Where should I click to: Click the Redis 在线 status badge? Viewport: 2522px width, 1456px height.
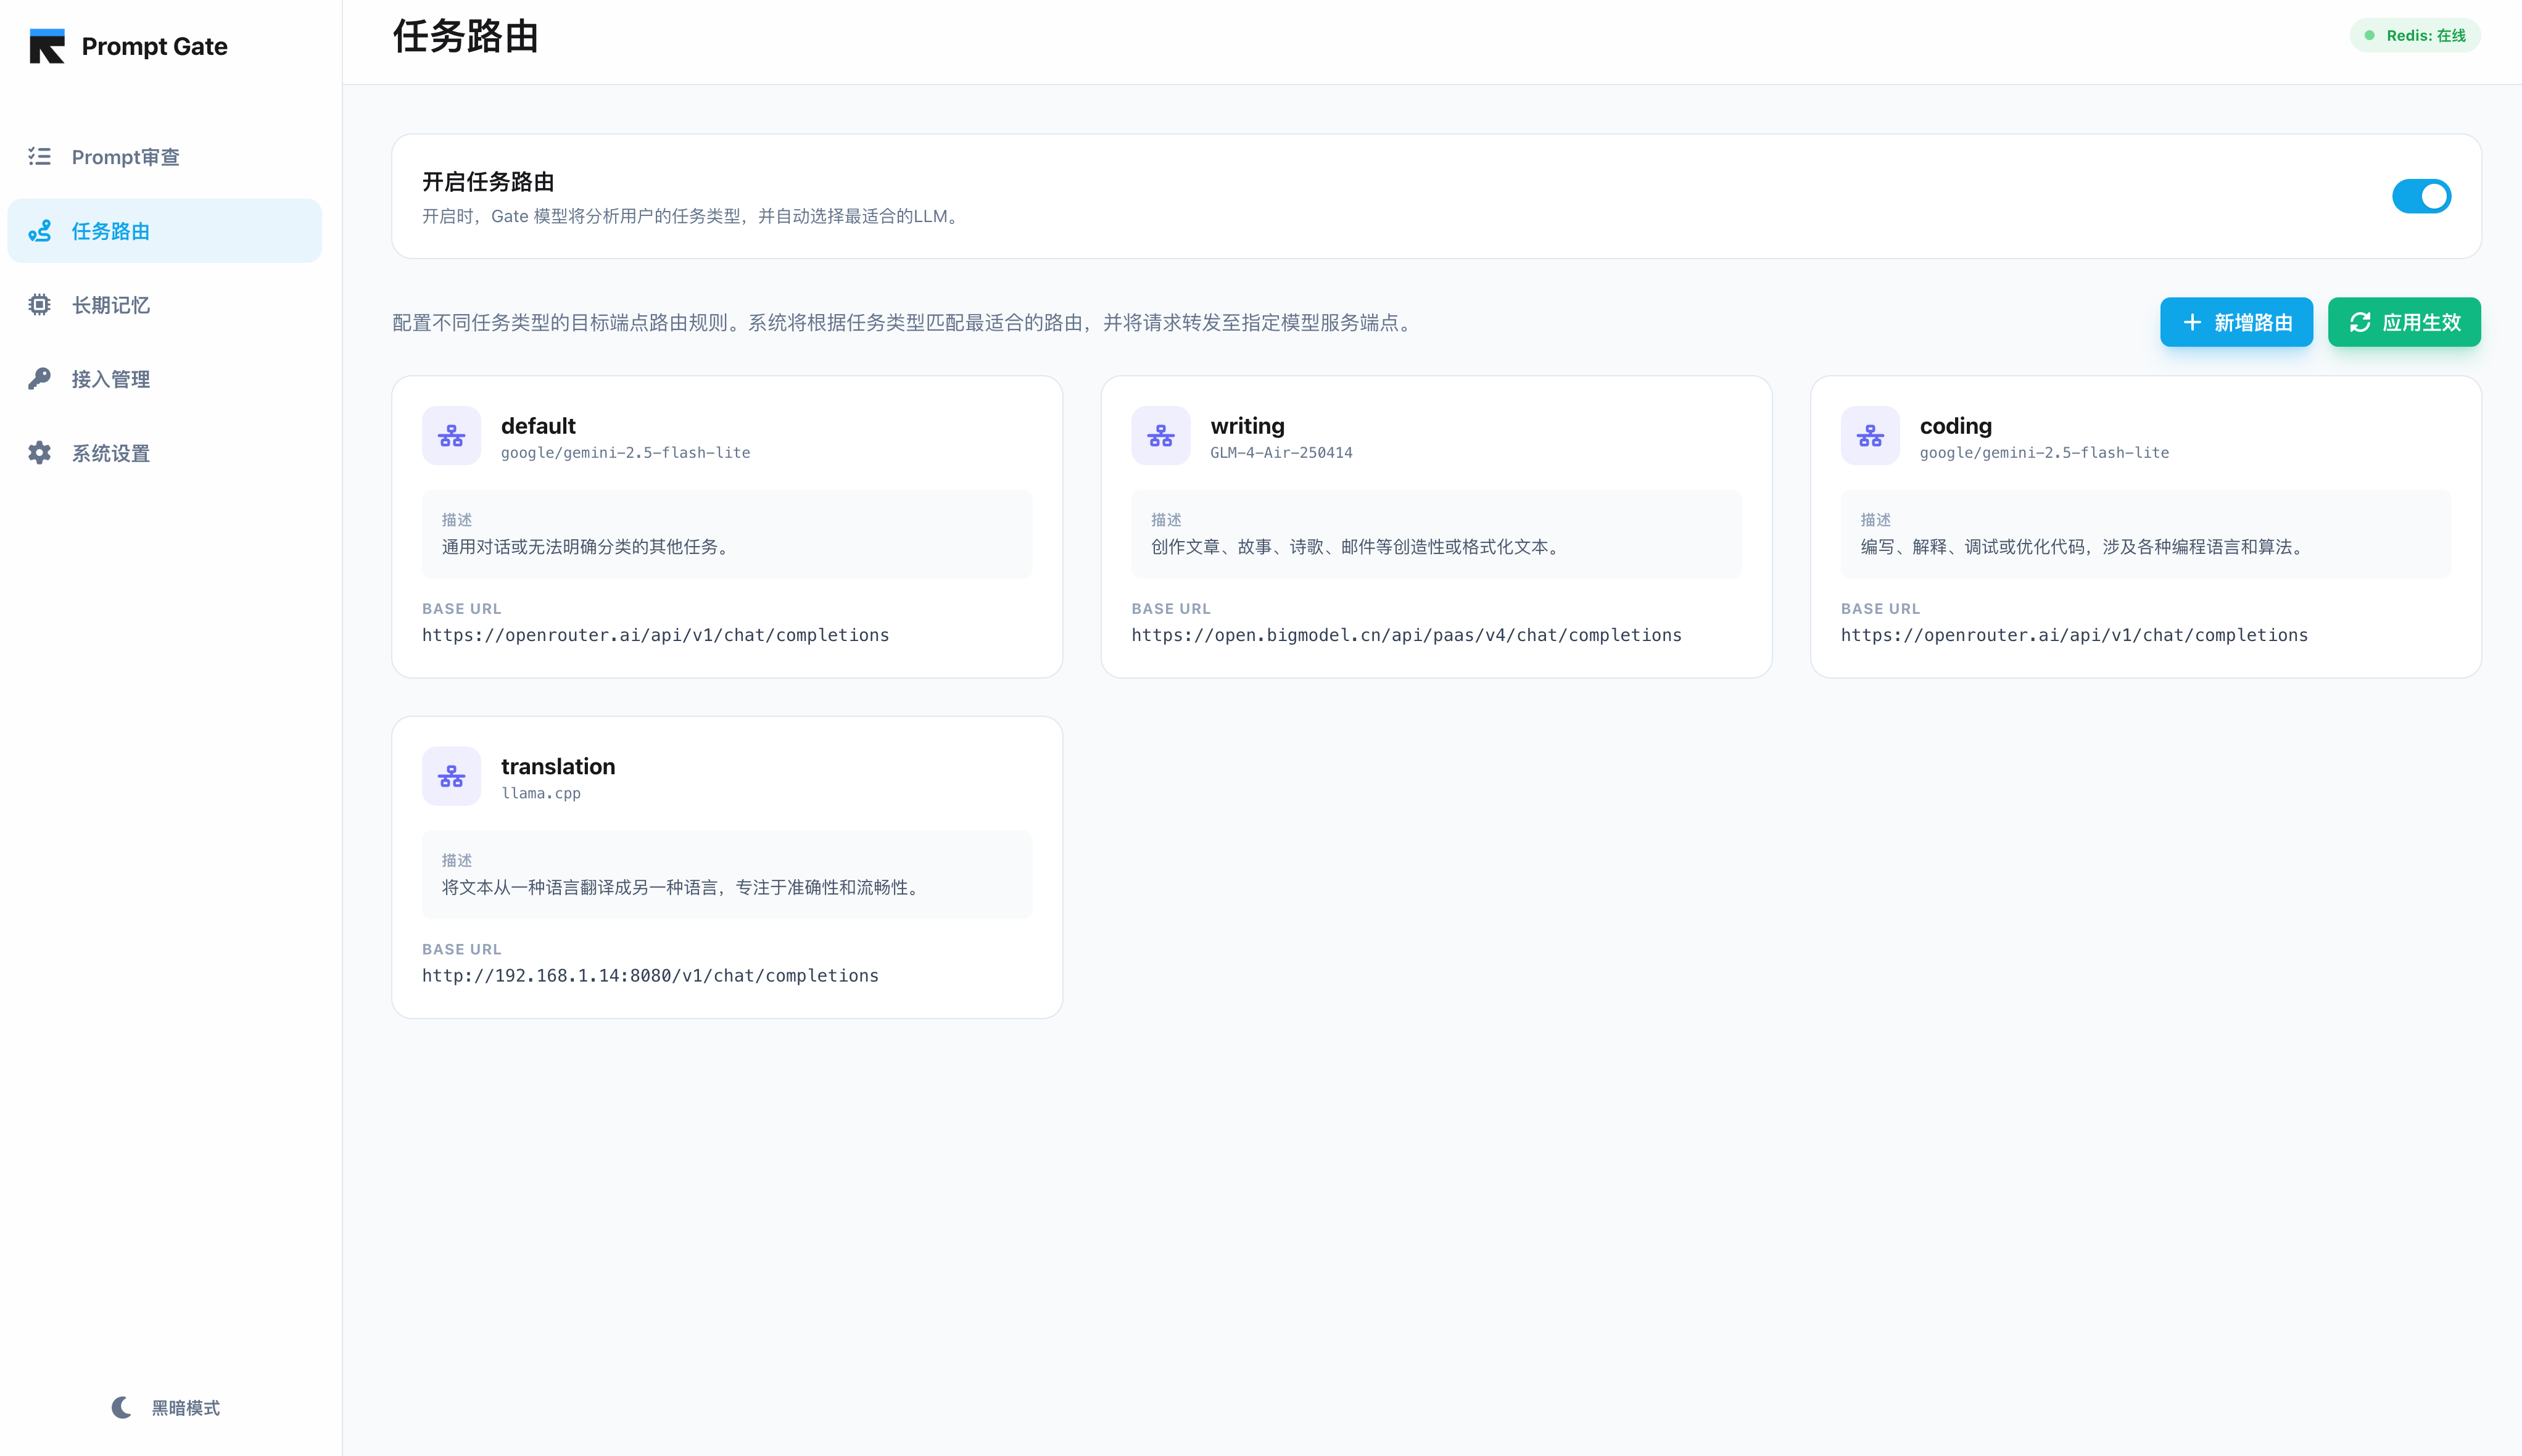coord(2414,36)
